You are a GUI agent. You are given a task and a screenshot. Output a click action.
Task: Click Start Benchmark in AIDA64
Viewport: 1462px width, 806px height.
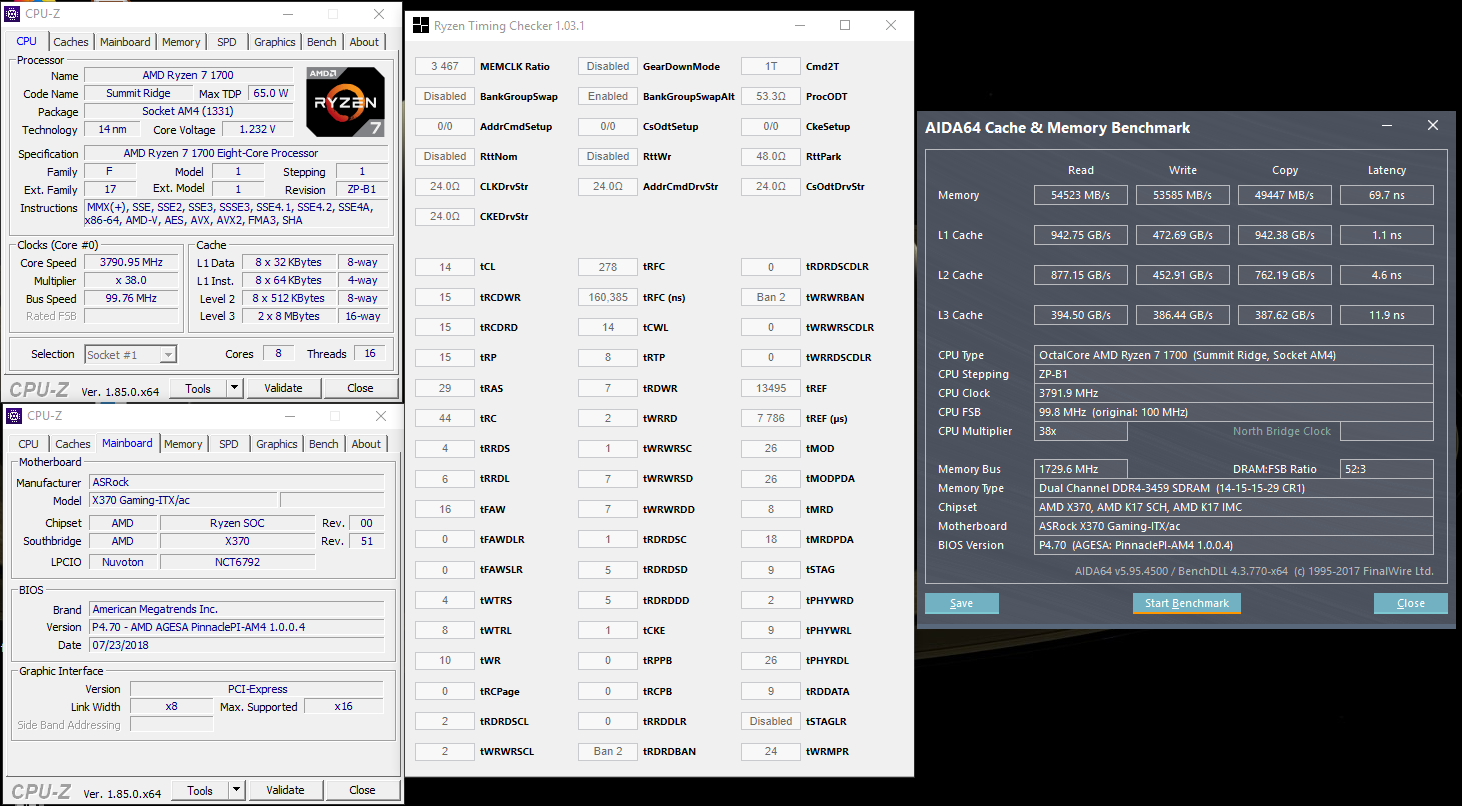[1187, 603]
